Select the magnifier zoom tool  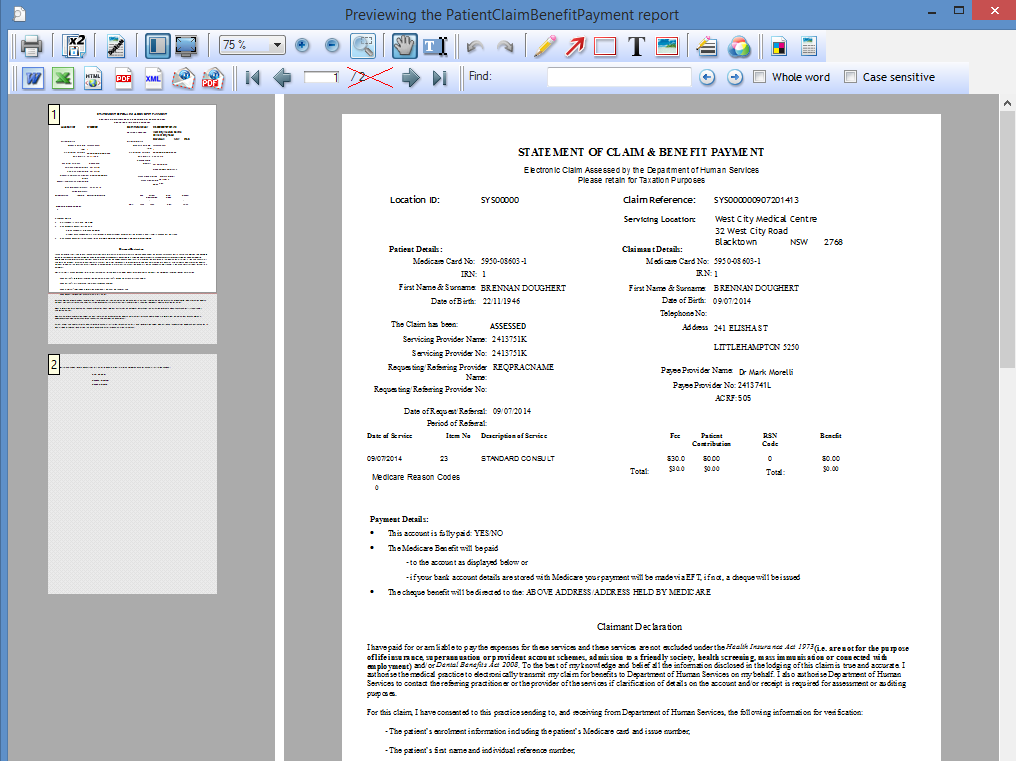[x=363, y=46]
